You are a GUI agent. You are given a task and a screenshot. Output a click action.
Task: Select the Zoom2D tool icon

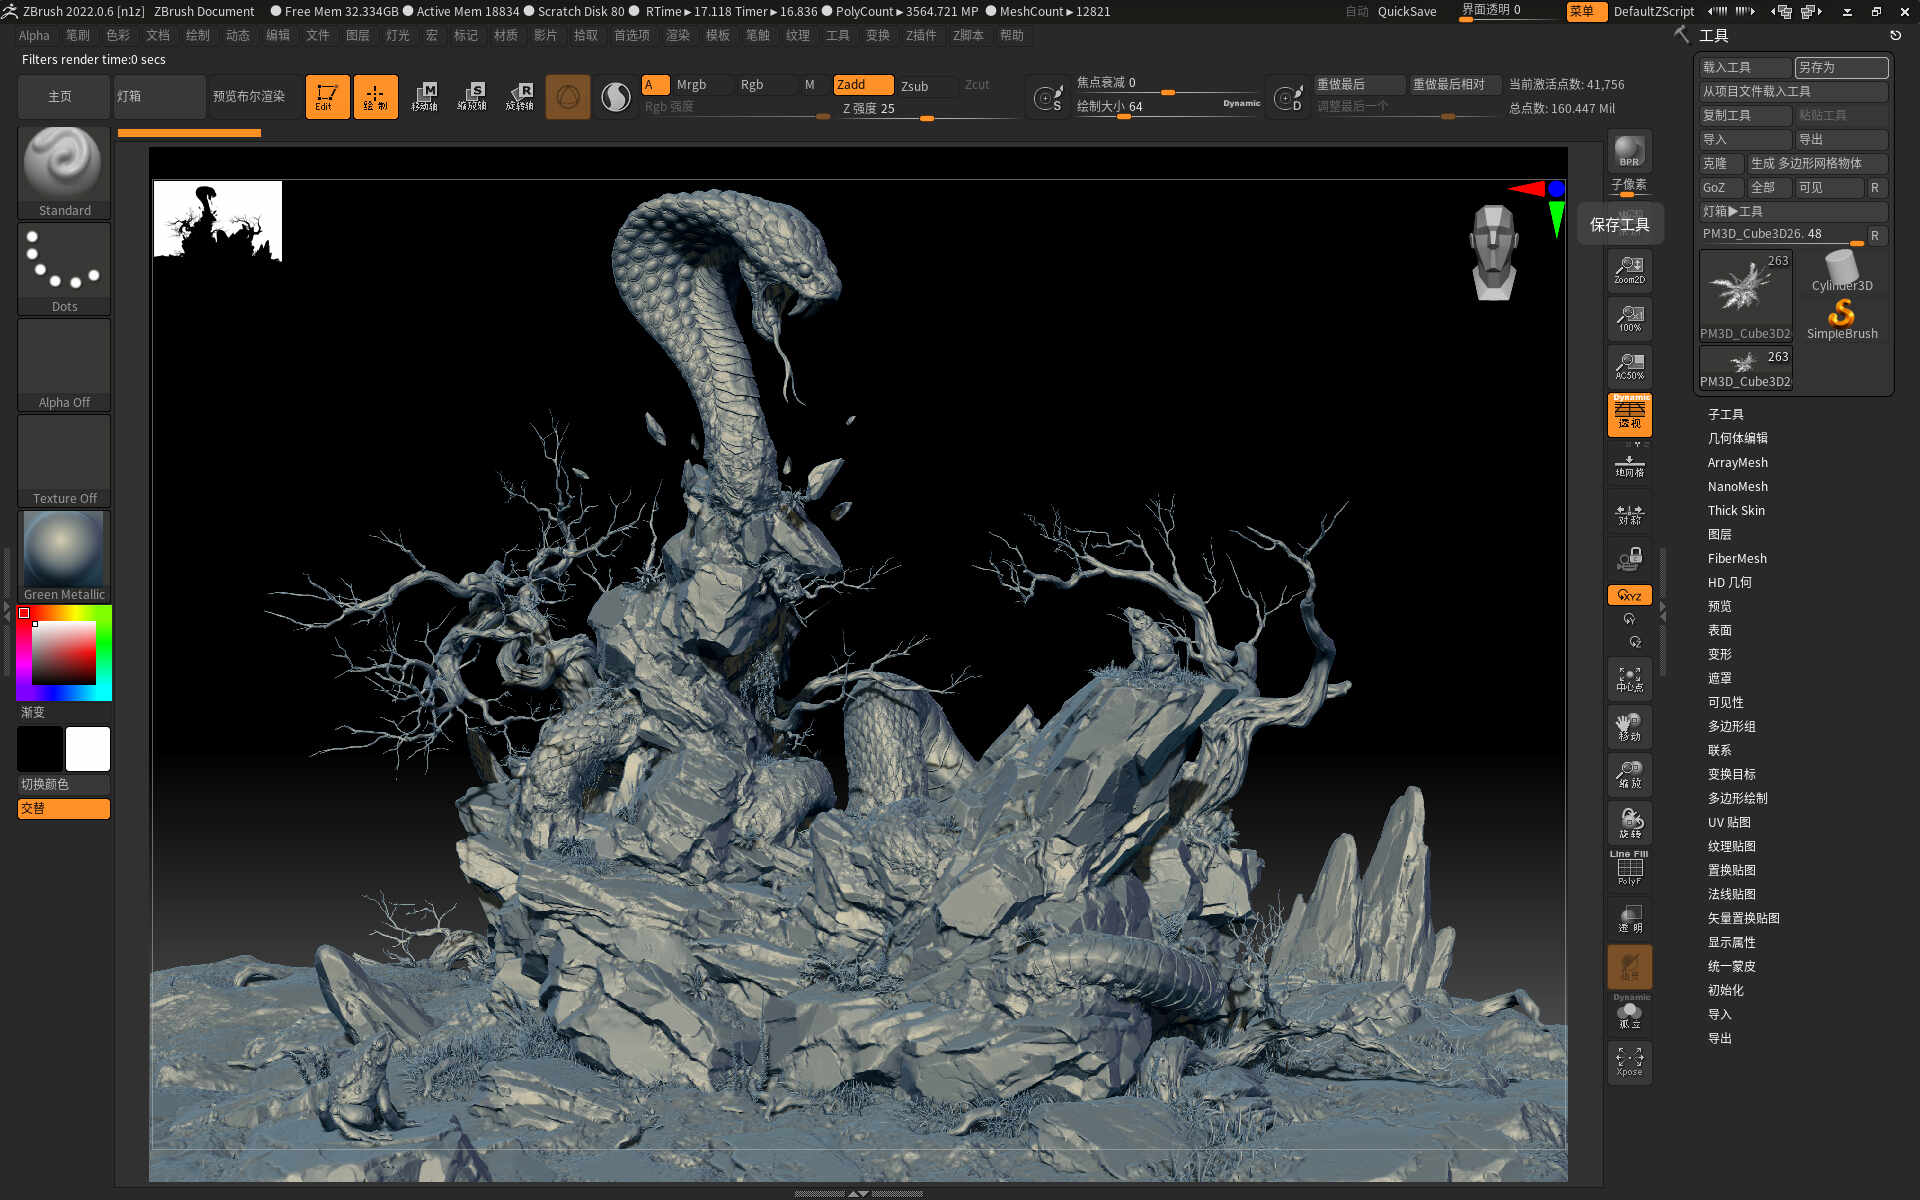point(1629,270)
